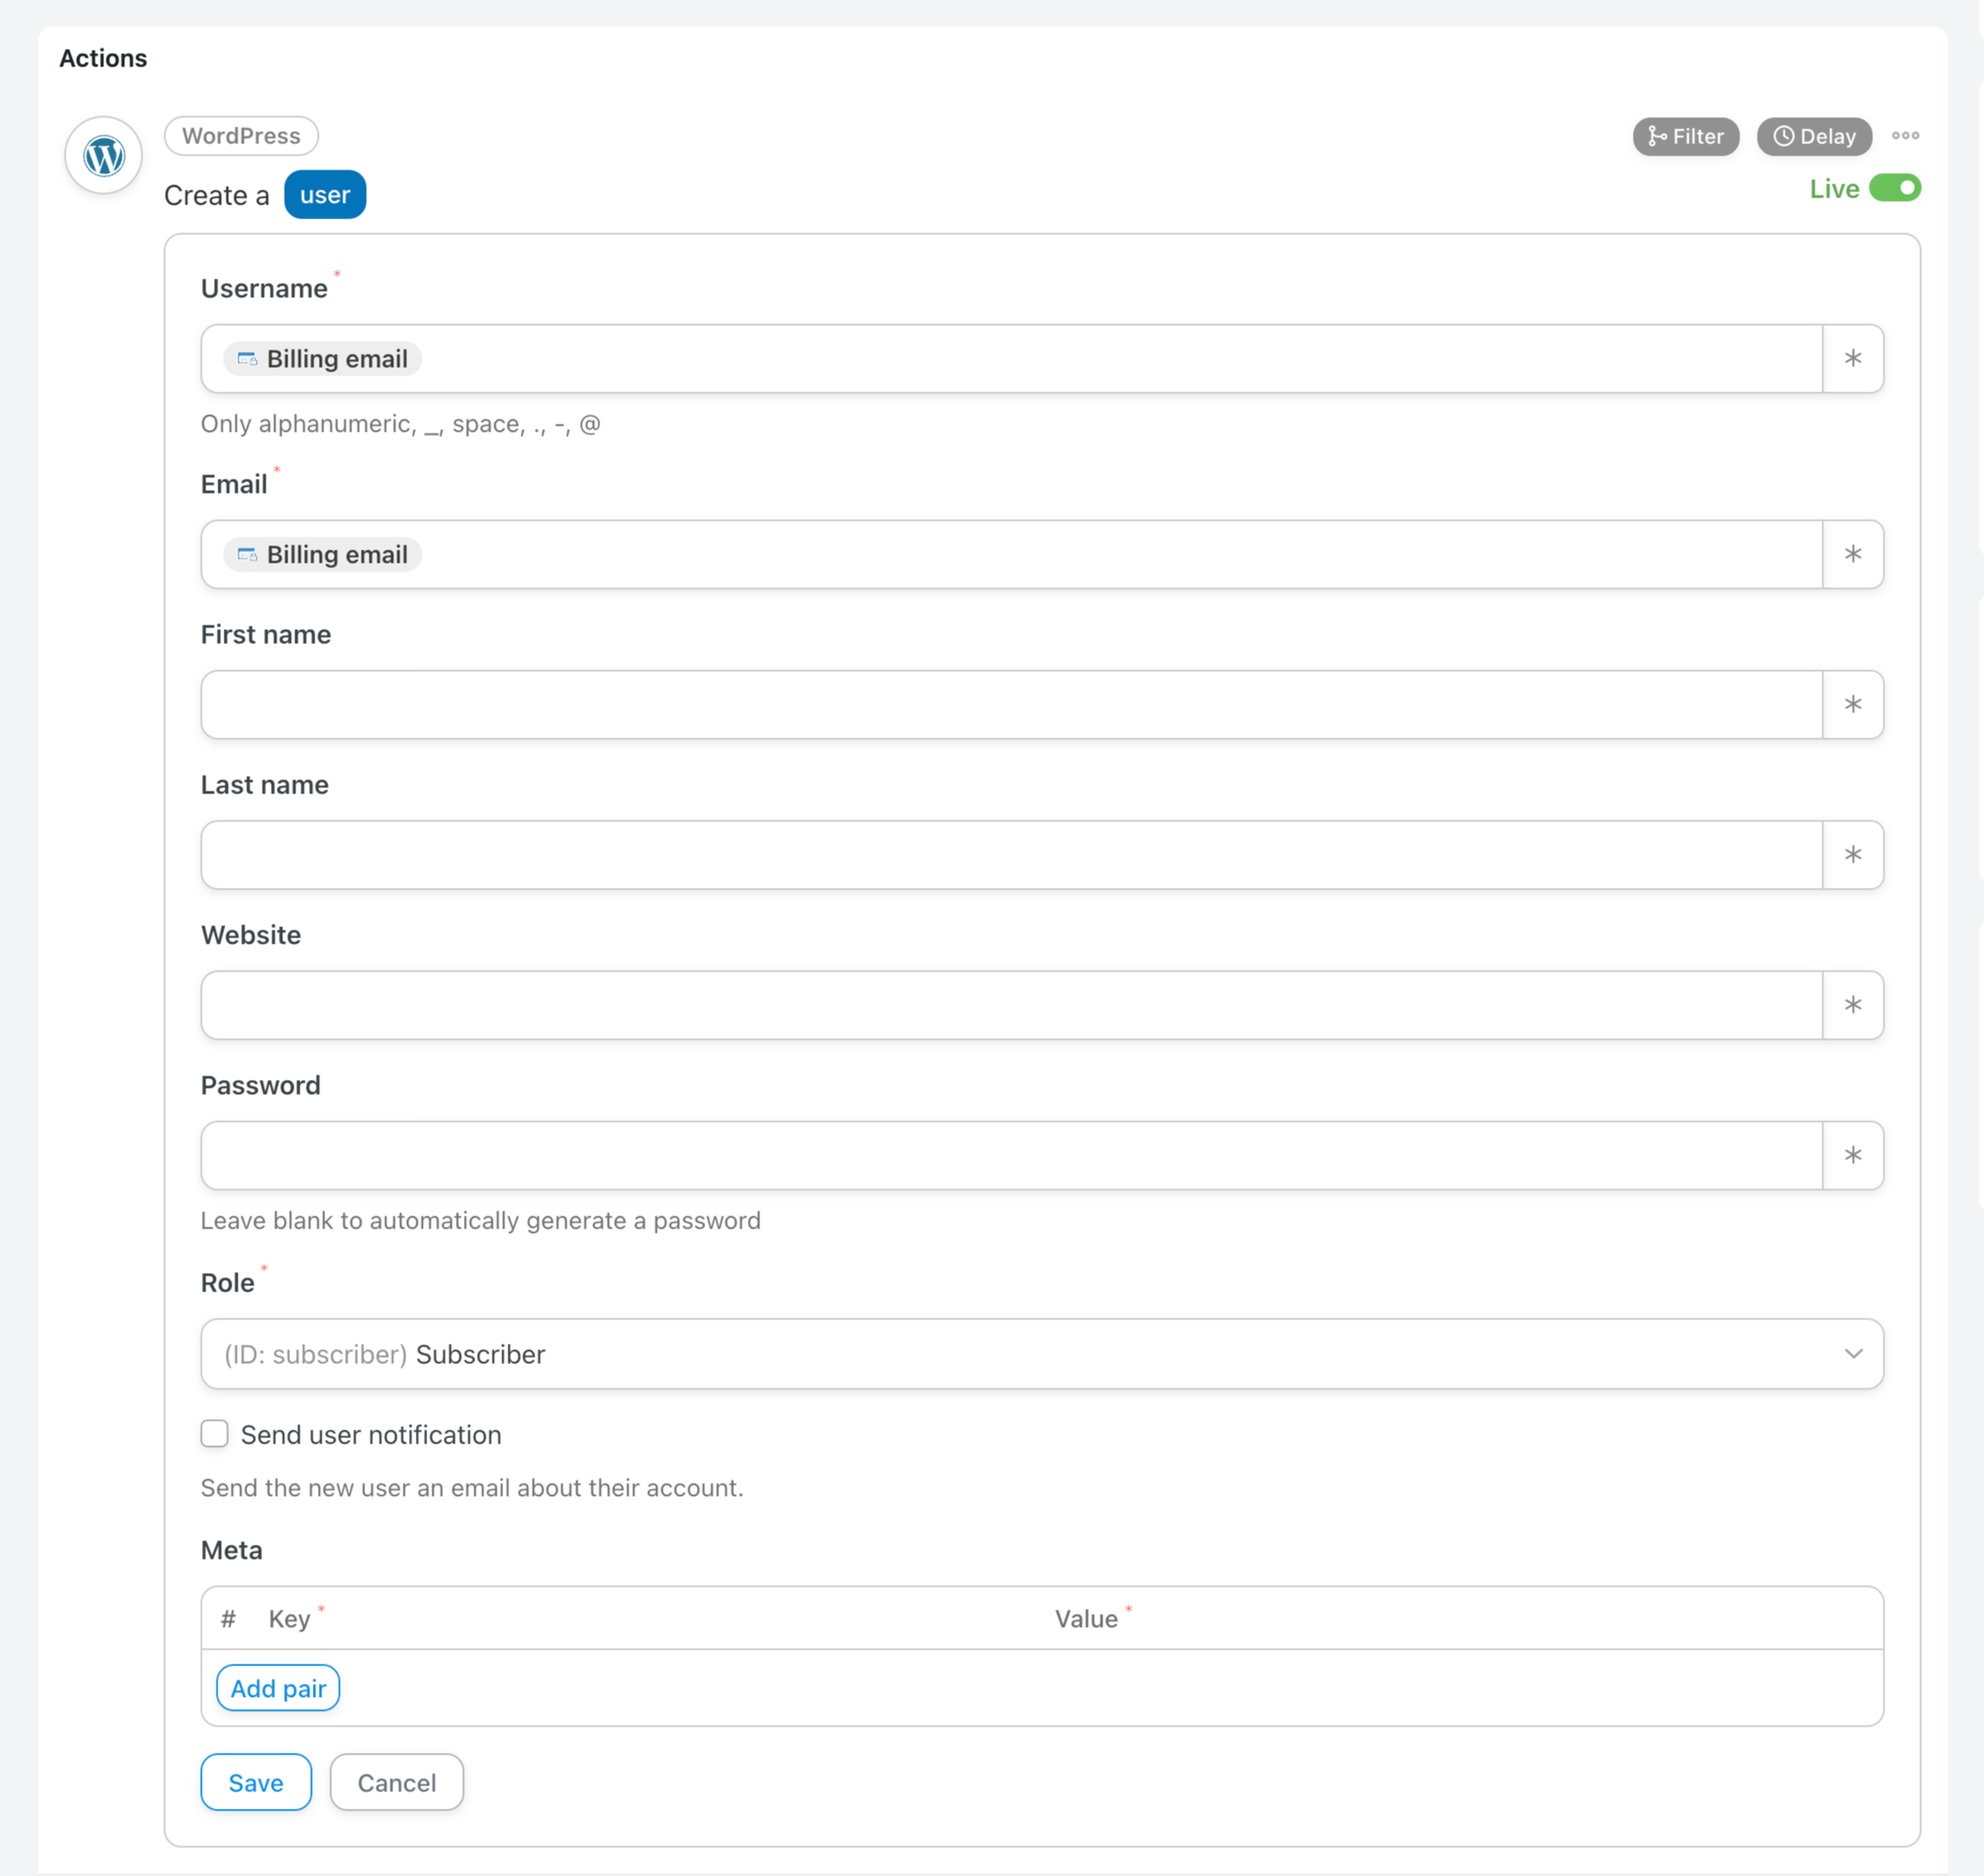Click the Add pair button
Screen dimensions: 1984x1876
click(x=278, y=1688)
